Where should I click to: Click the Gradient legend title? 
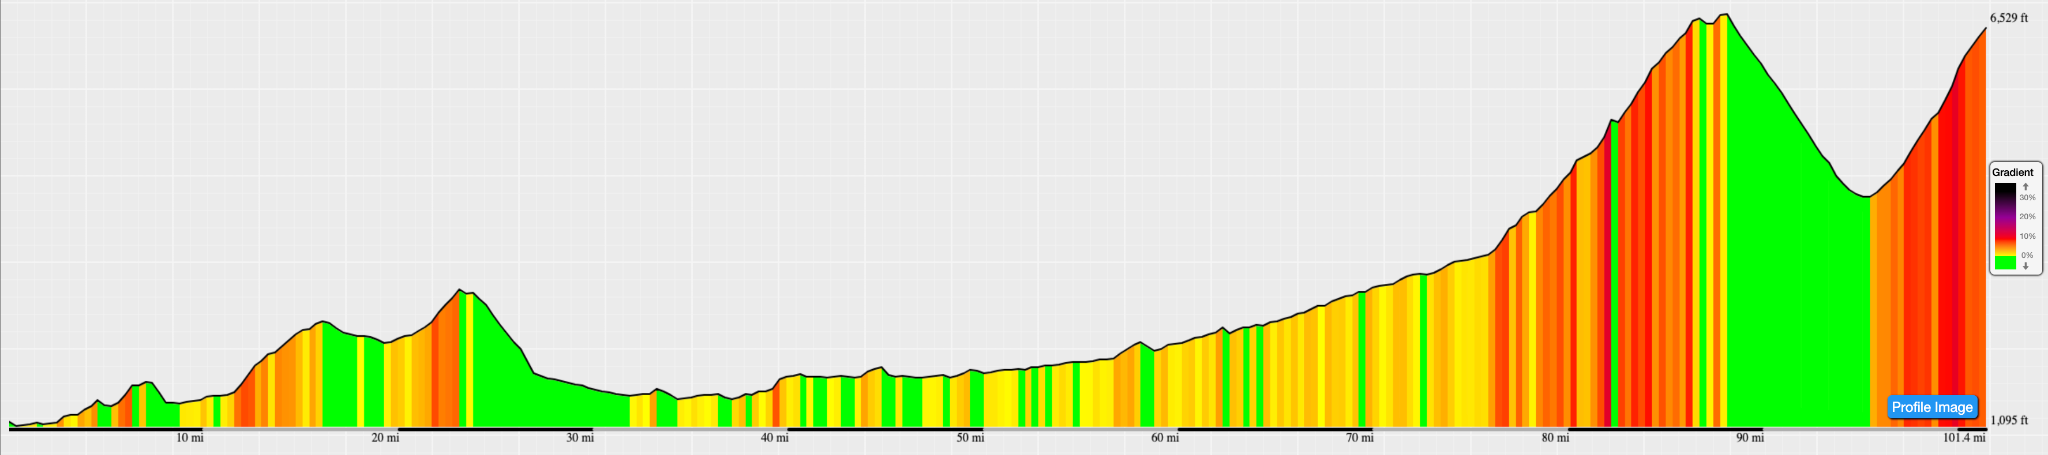pos(2013,172)
